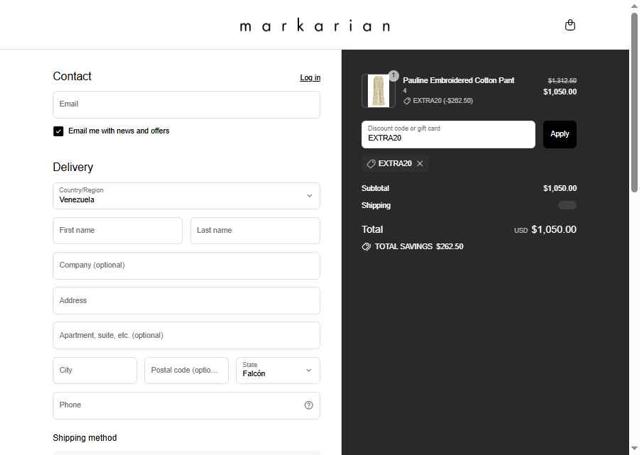Focus the Postal code field

click(x=186, y=370)
